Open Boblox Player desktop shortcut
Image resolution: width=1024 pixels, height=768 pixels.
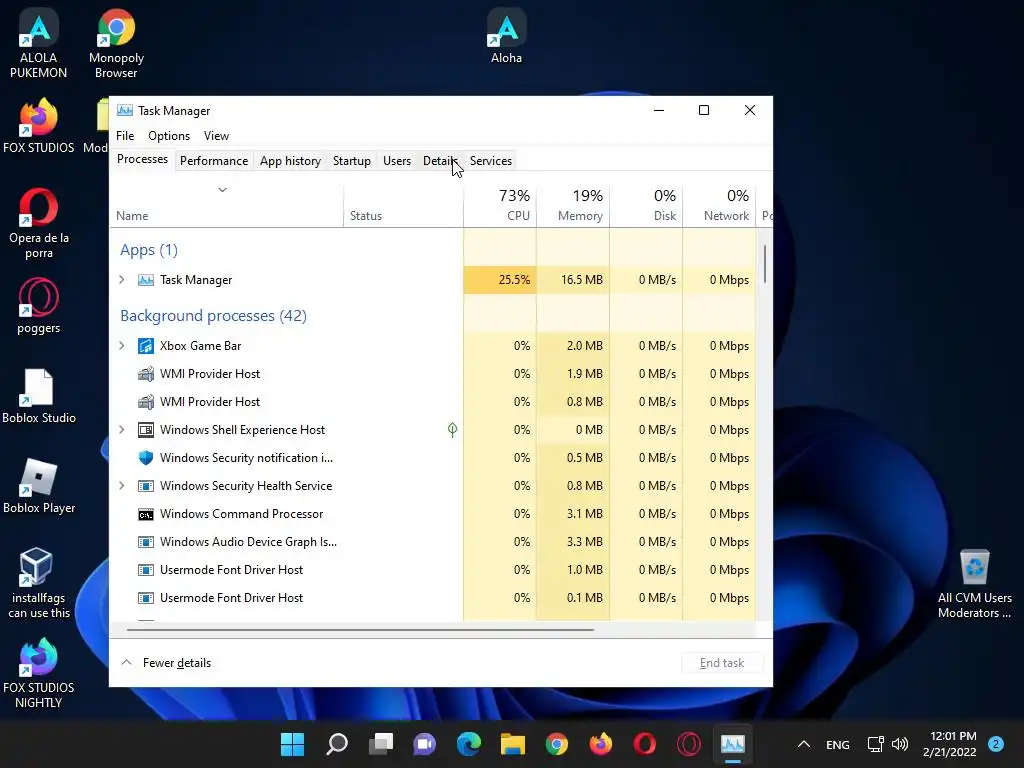39,487
